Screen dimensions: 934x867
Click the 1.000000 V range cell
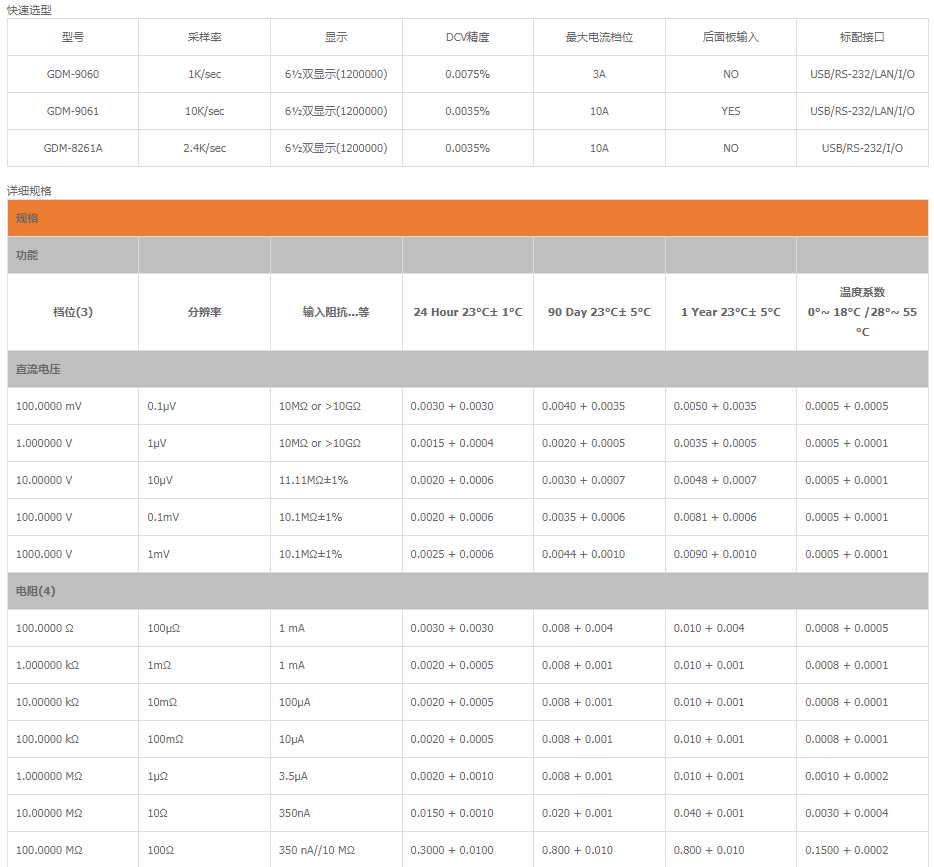[73, 443]
